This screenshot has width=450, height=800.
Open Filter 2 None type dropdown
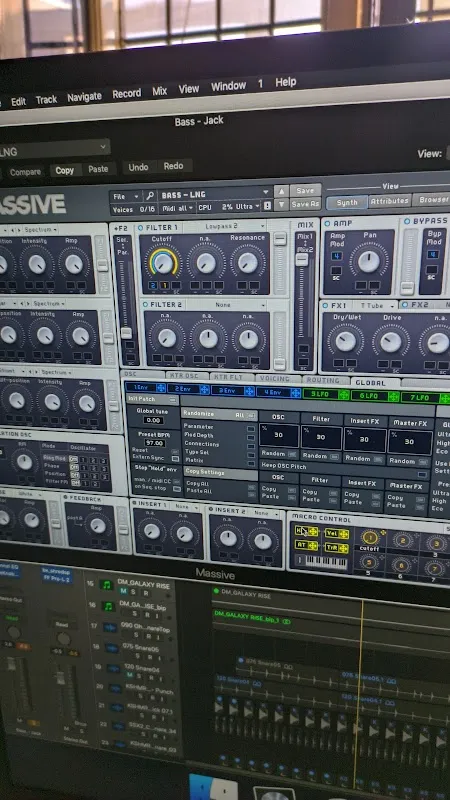point(227,305)
